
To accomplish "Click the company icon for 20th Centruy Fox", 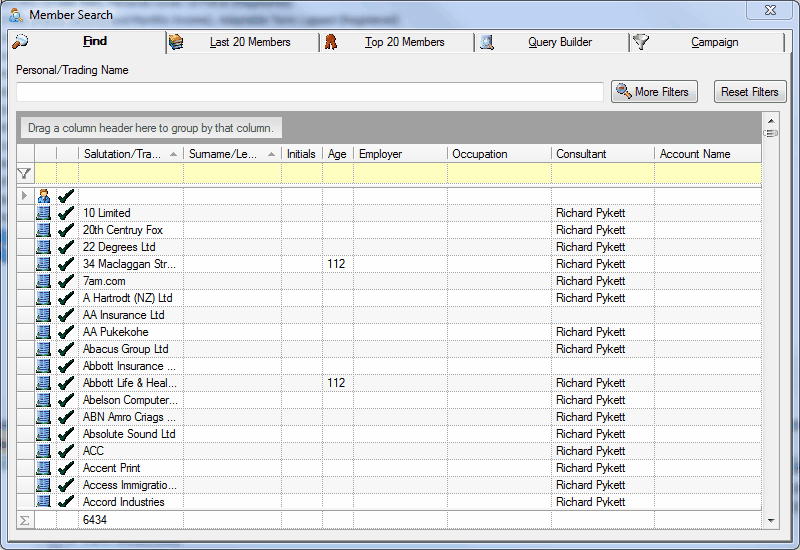I will click(44, 230).
